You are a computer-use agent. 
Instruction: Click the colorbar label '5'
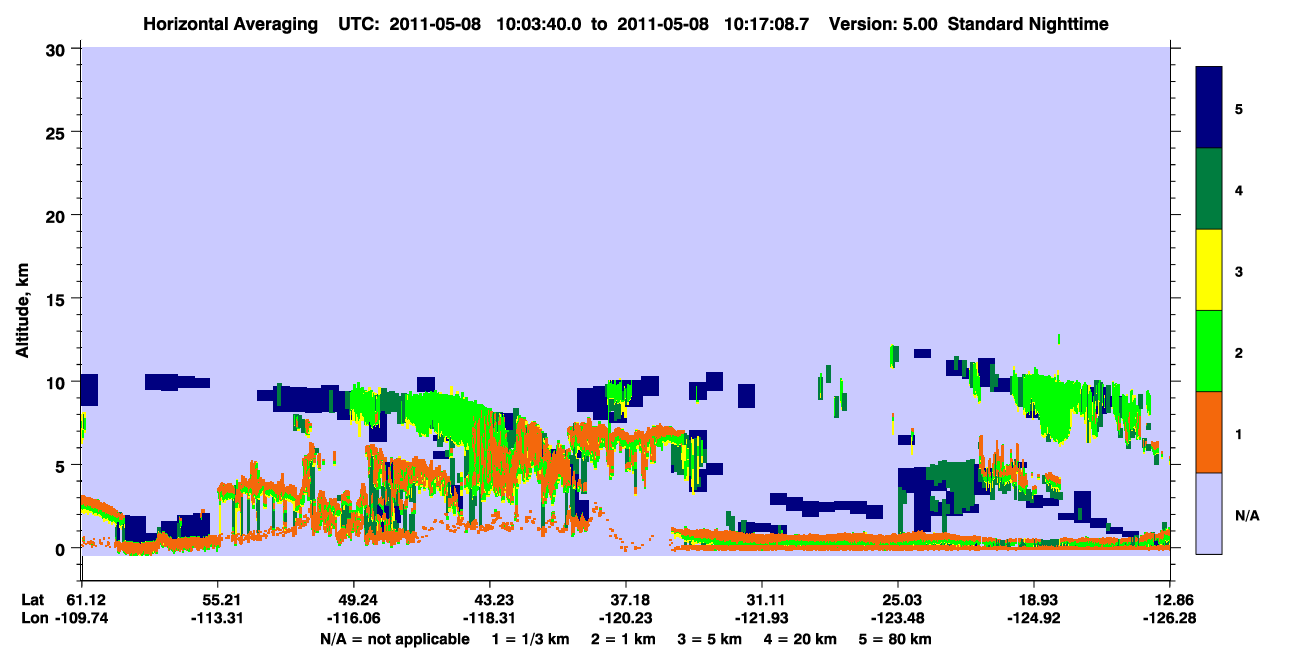coord(1238,108)
